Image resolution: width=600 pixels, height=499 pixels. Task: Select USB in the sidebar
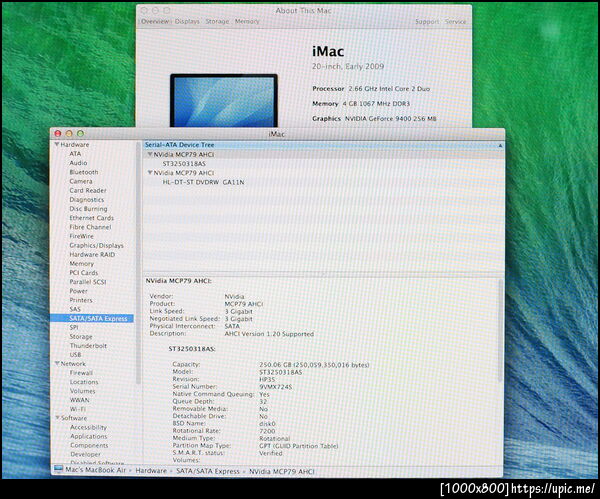[75, 355]
